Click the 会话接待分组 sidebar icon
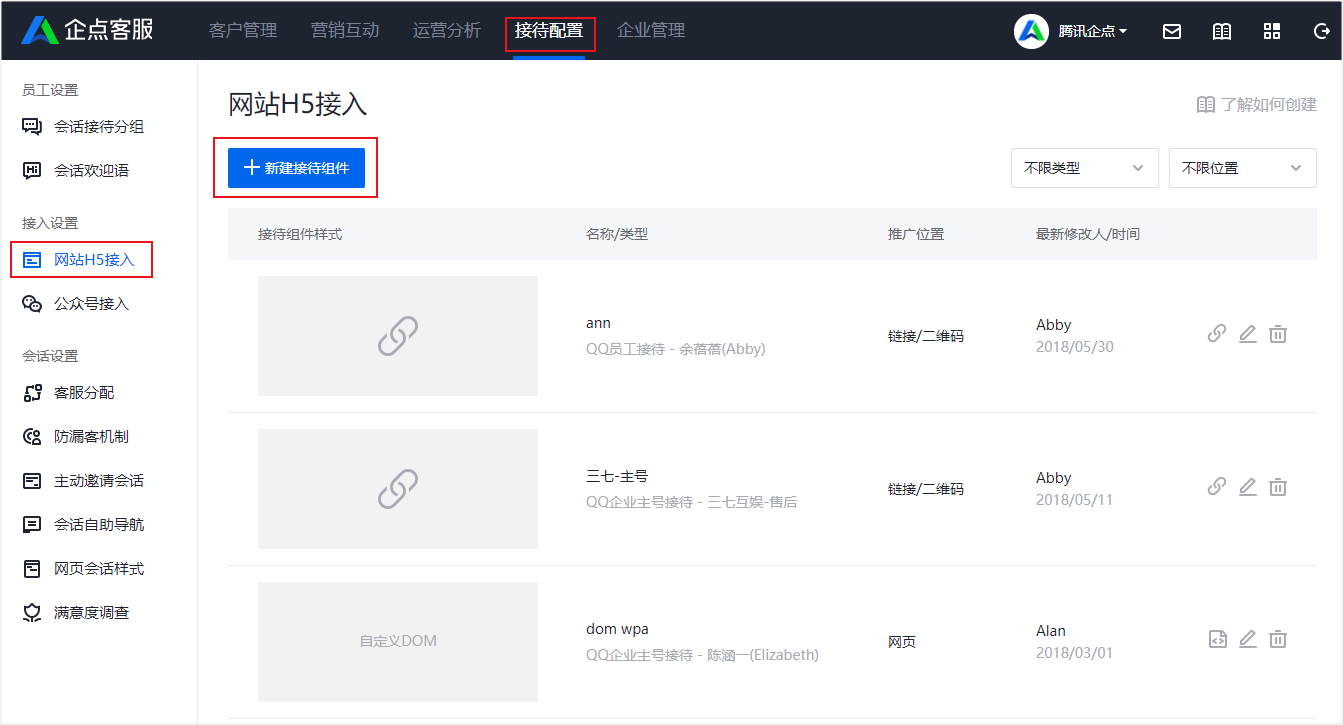Screen dimensions: 1343x725 click(32, 127)
